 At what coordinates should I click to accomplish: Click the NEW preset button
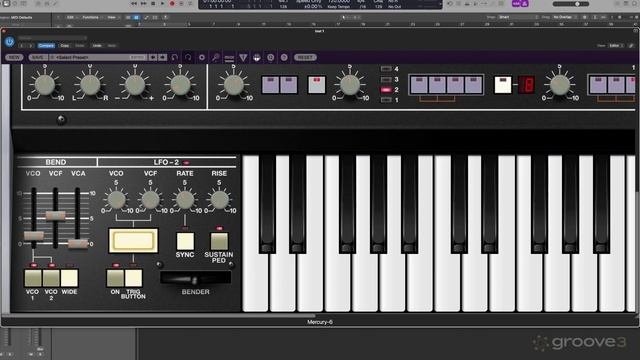(14, 58)
